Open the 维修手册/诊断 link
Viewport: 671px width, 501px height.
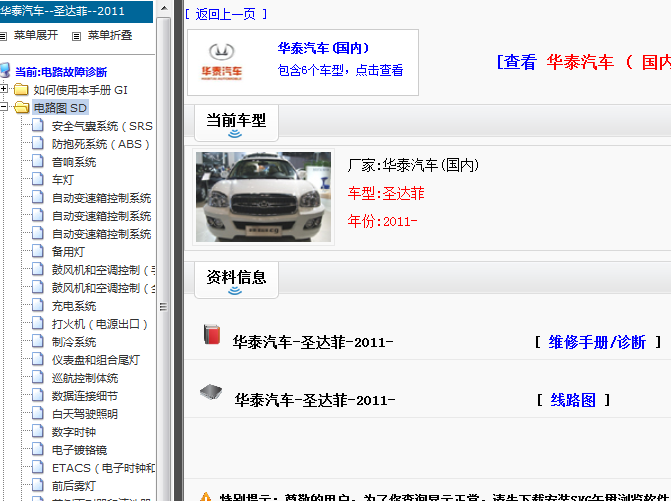tap(597, 342)
